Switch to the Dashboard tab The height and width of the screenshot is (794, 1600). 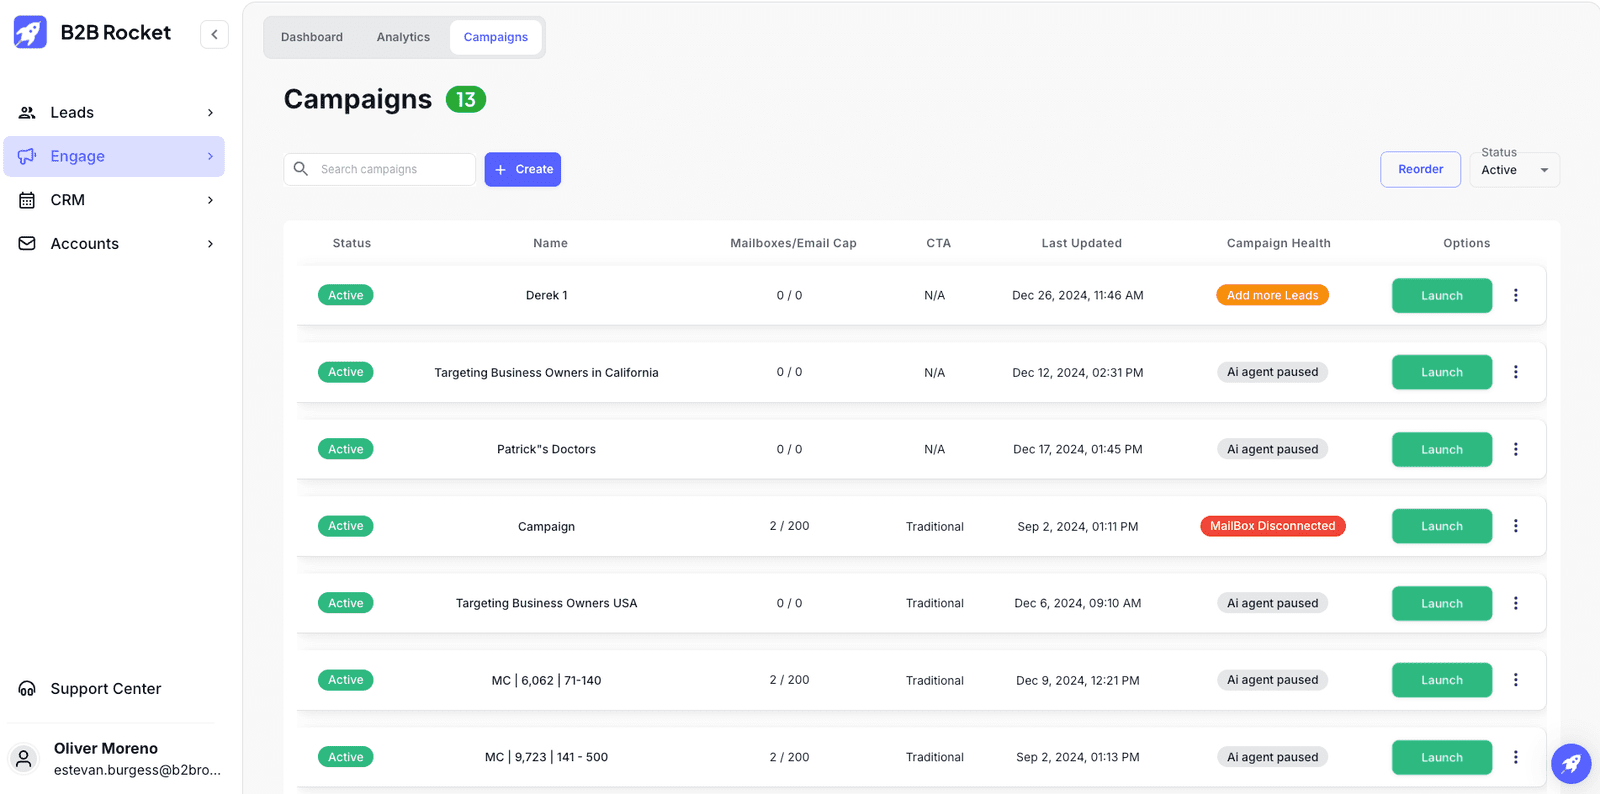pos(312,37)
